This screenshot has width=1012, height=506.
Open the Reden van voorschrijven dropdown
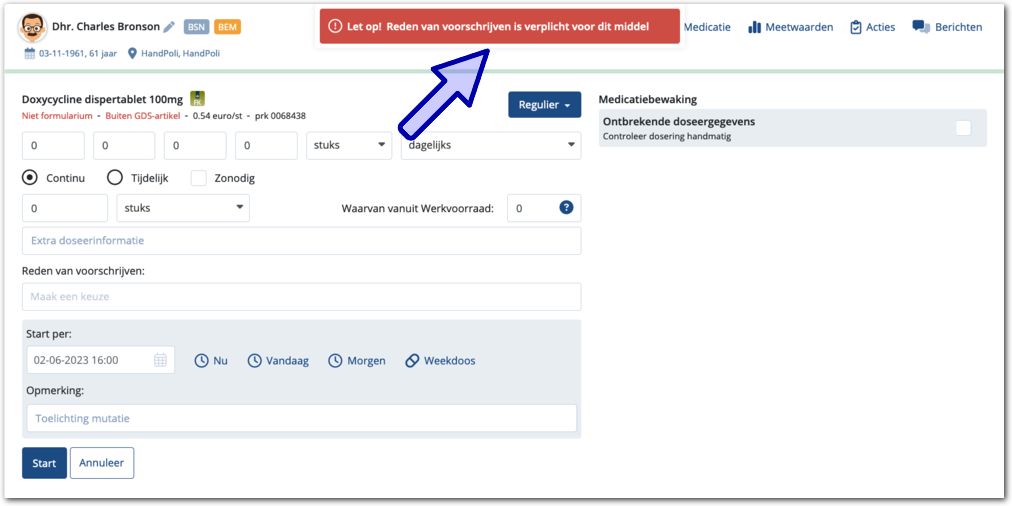coord(301,297)
